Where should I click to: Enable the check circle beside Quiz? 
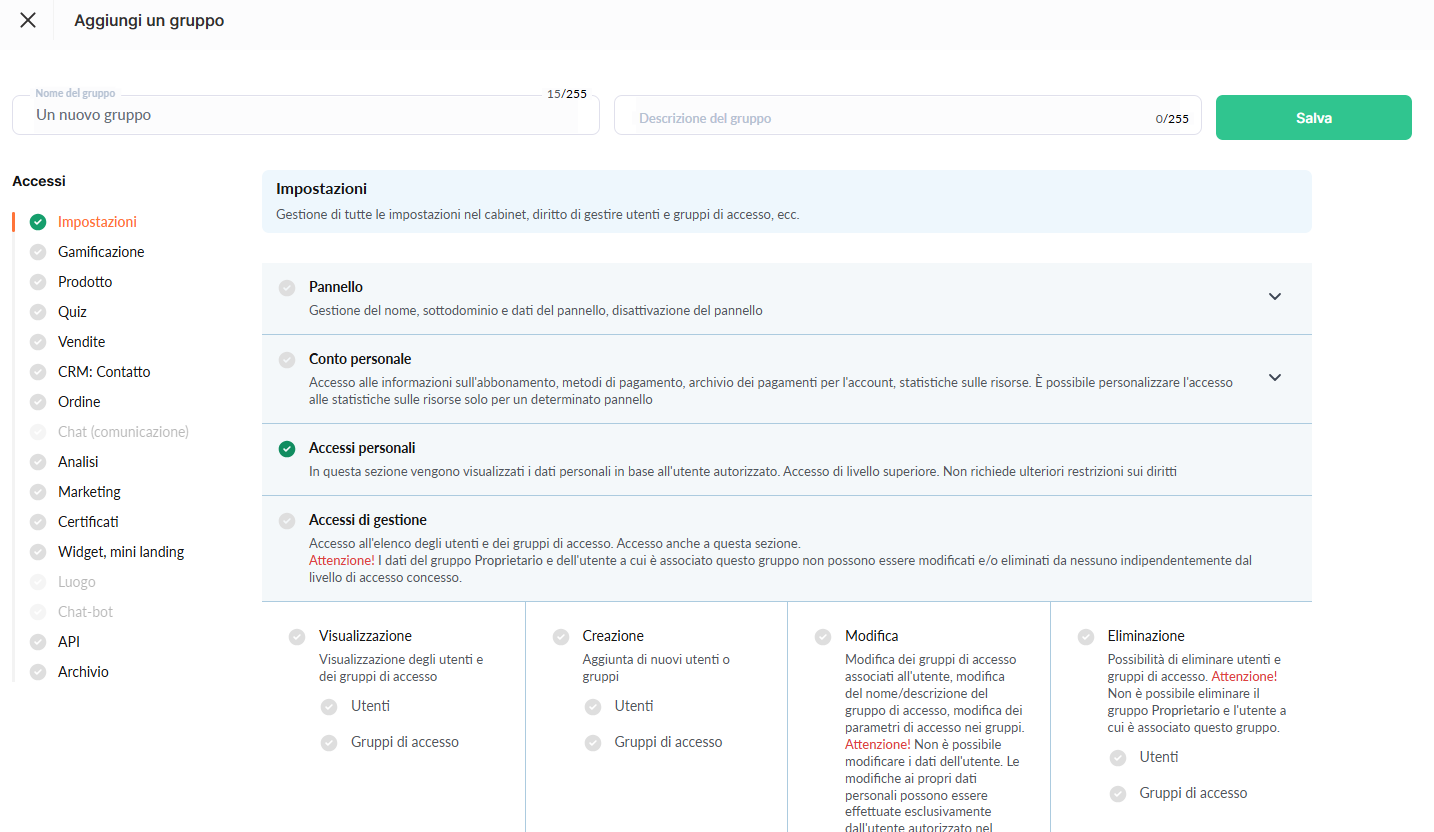click(38, 312)
